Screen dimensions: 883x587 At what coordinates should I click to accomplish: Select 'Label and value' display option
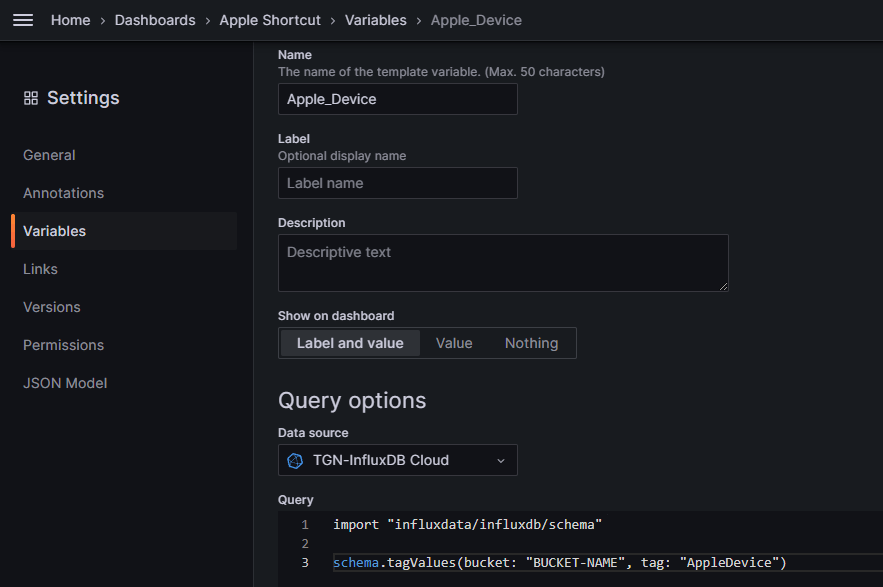350,343
